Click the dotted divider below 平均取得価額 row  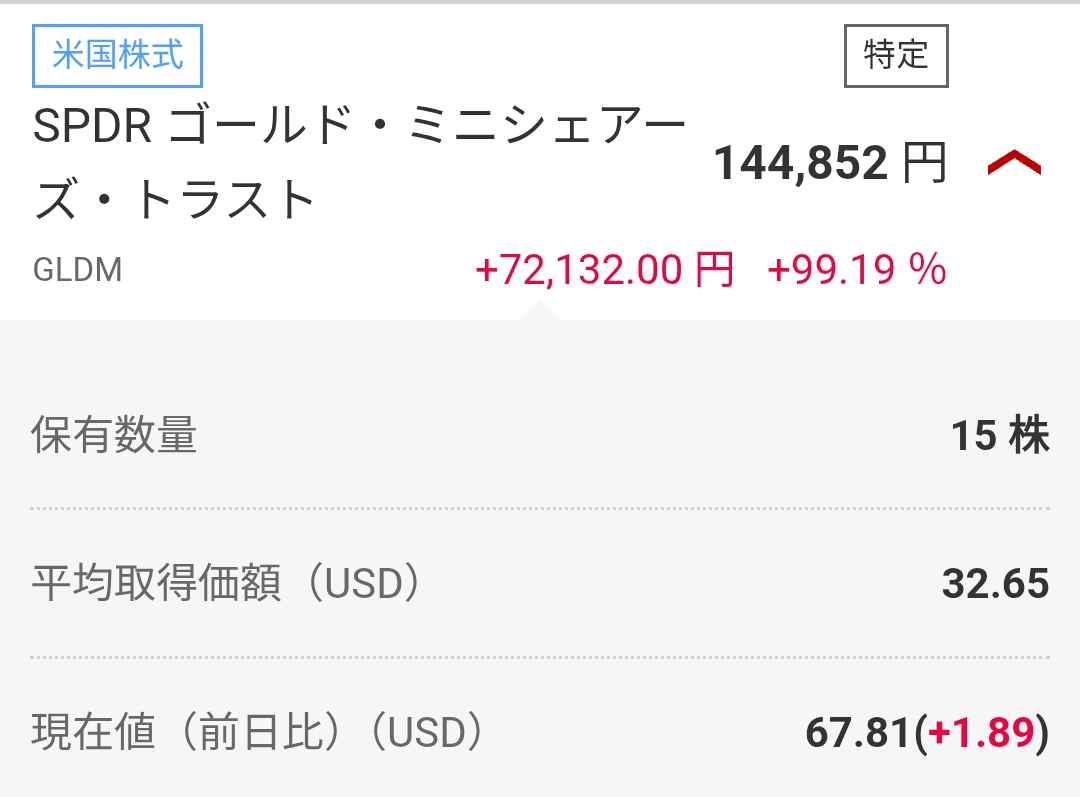coord(540,657)
